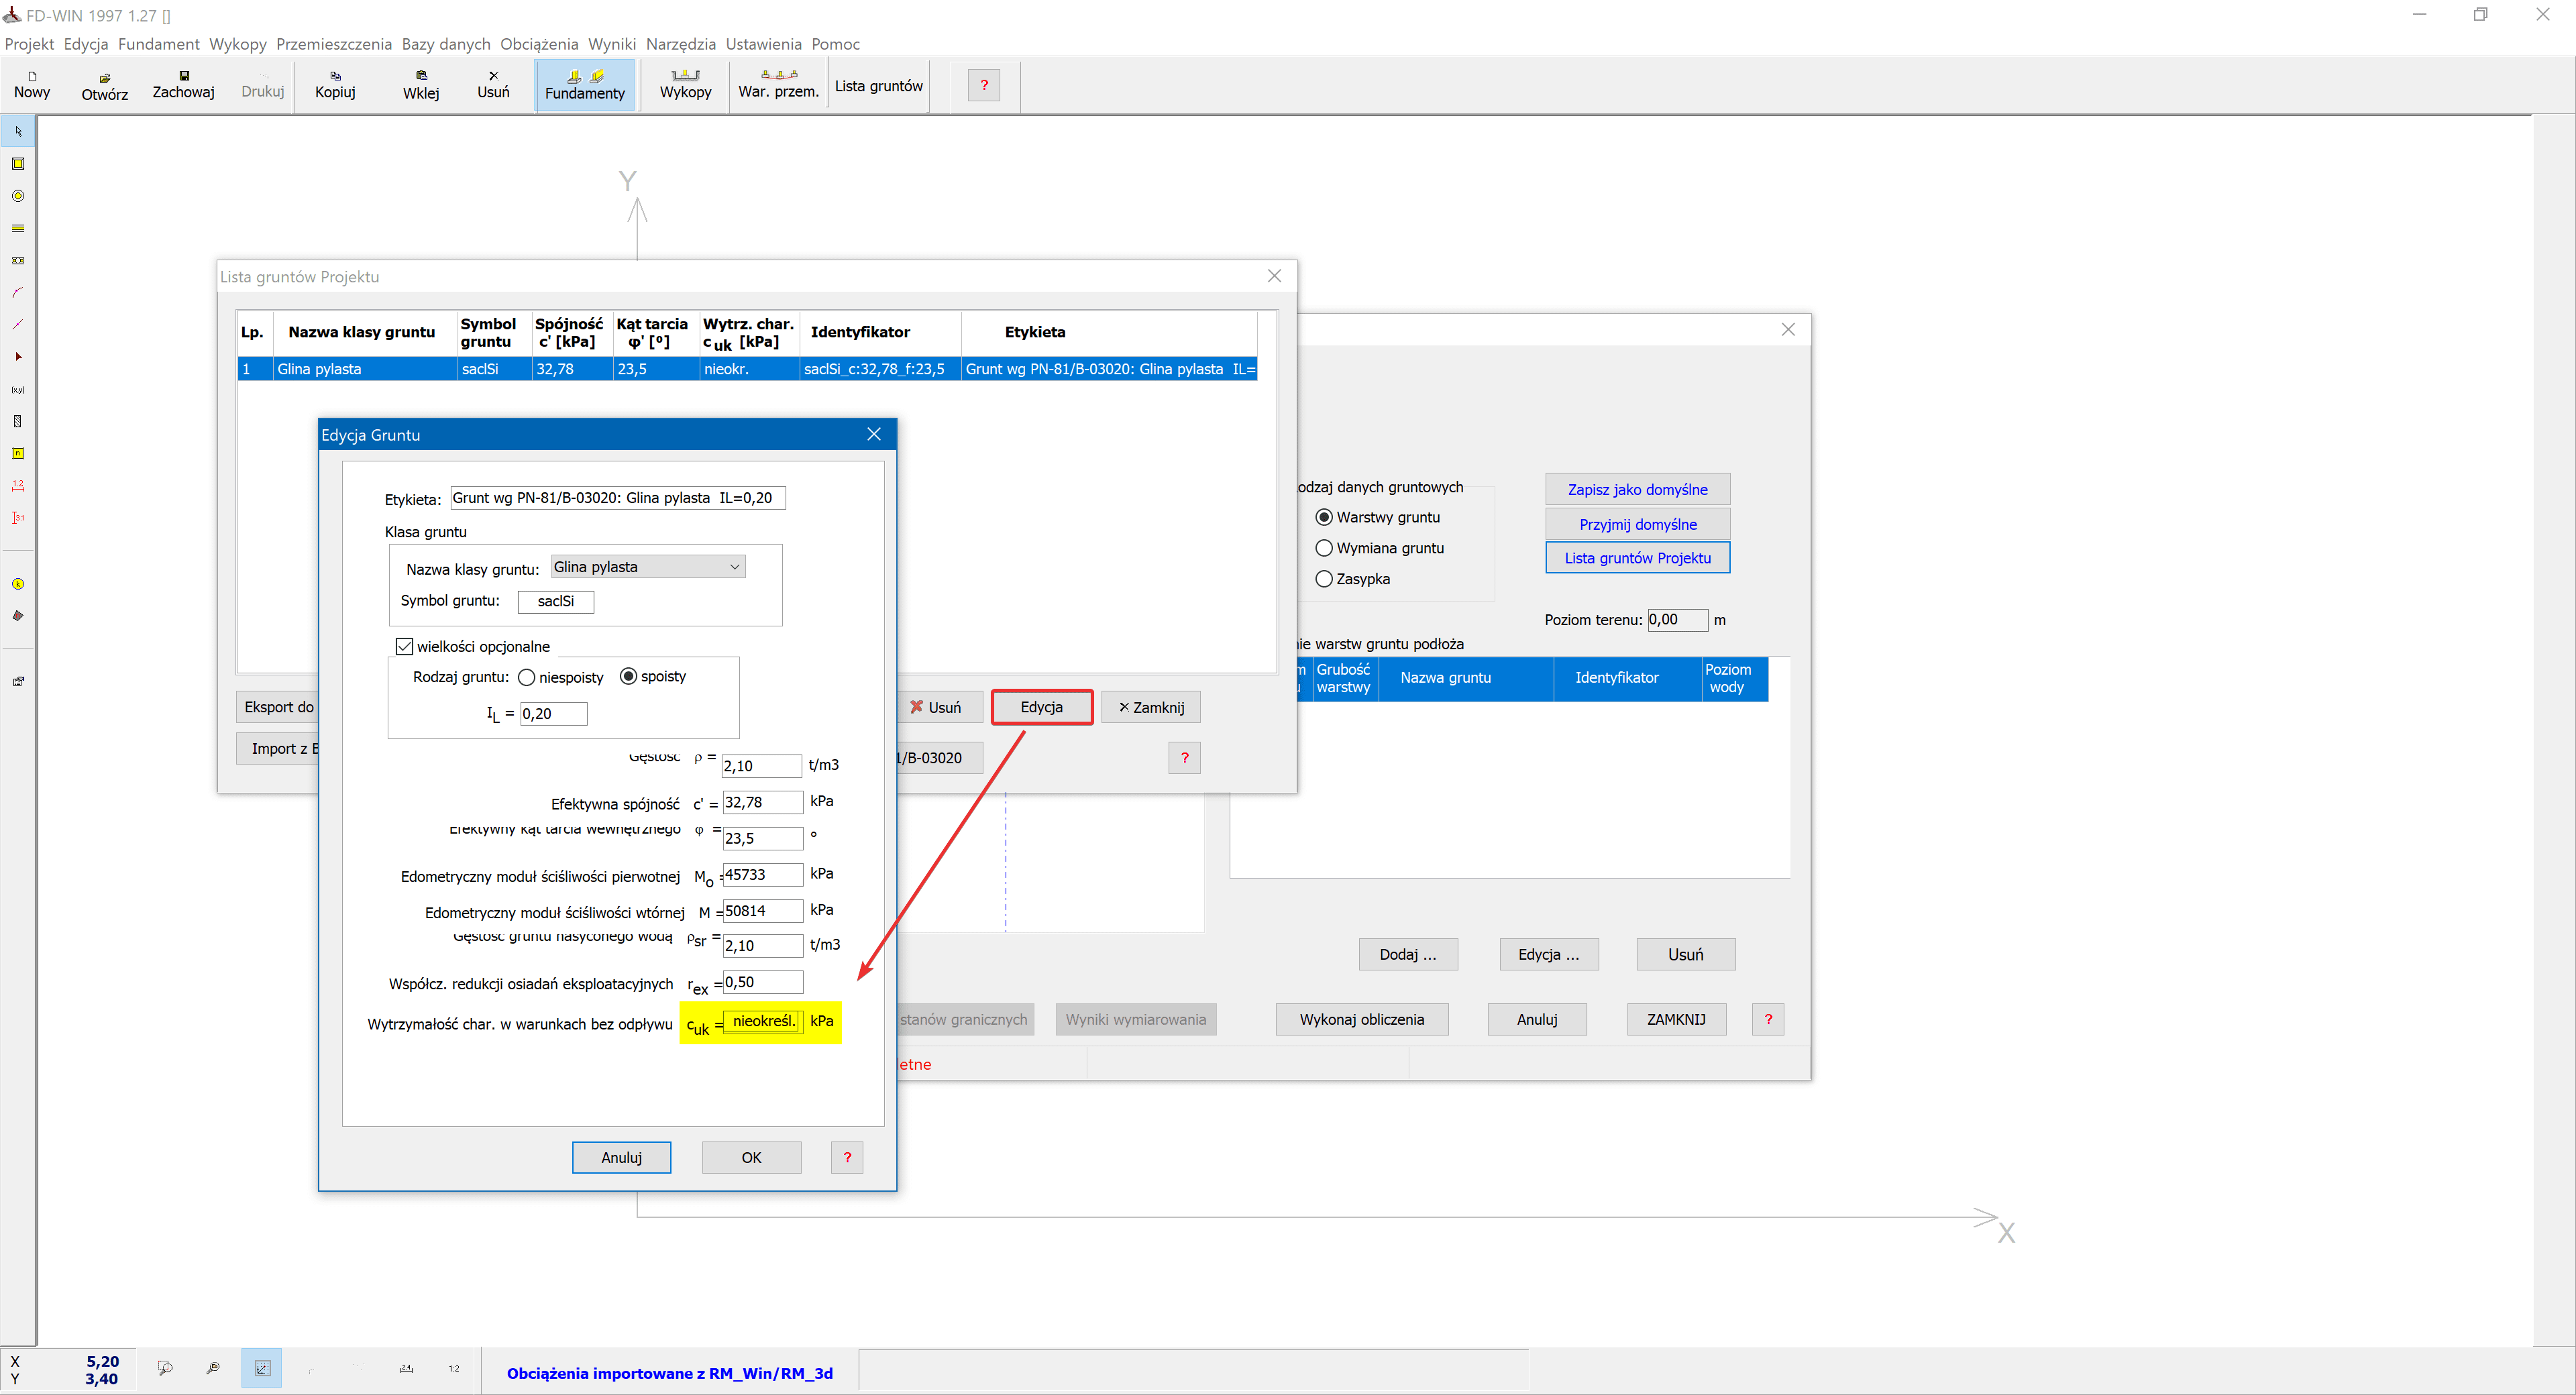Click the Przyjmij domyślne button
The width and height of the screenshot is (2576, 1395).
pyautogui.click(x=1637, y=524)
